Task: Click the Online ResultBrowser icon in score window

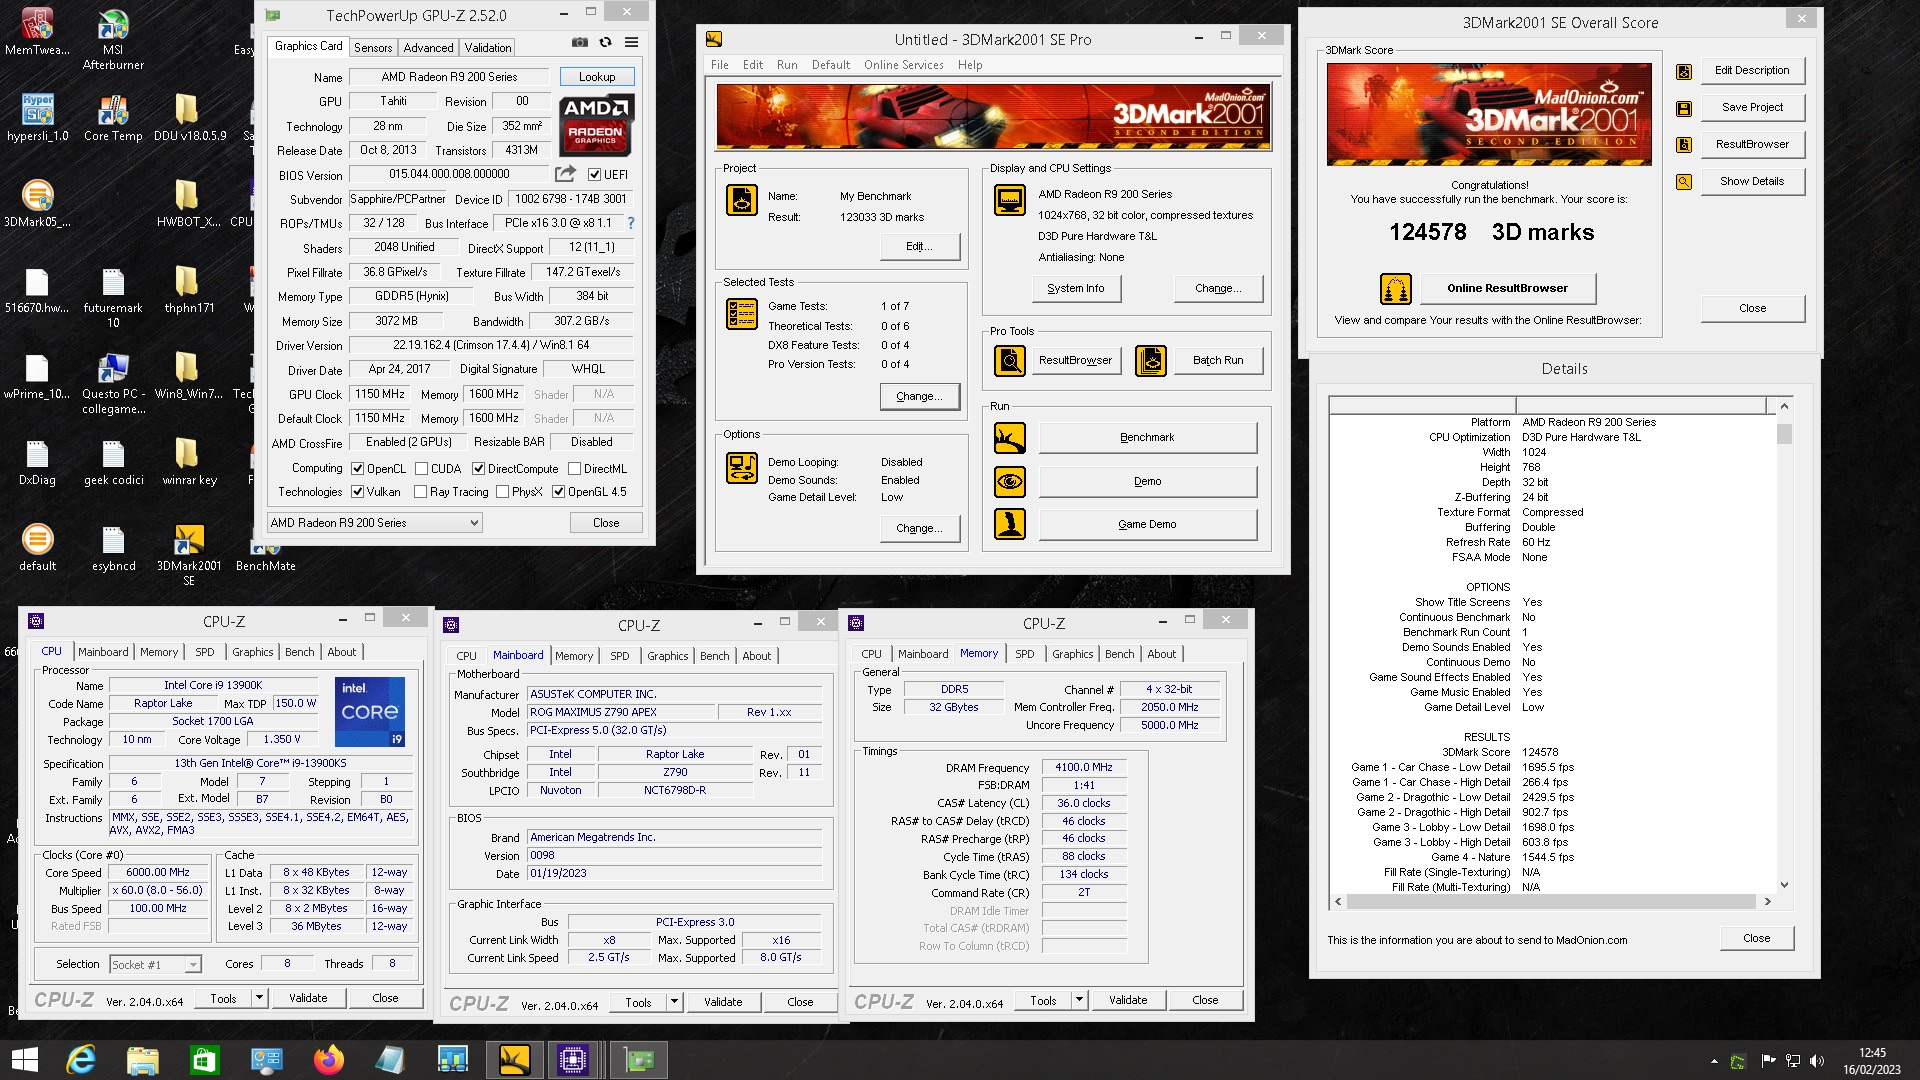Action: pos(1396,289)
